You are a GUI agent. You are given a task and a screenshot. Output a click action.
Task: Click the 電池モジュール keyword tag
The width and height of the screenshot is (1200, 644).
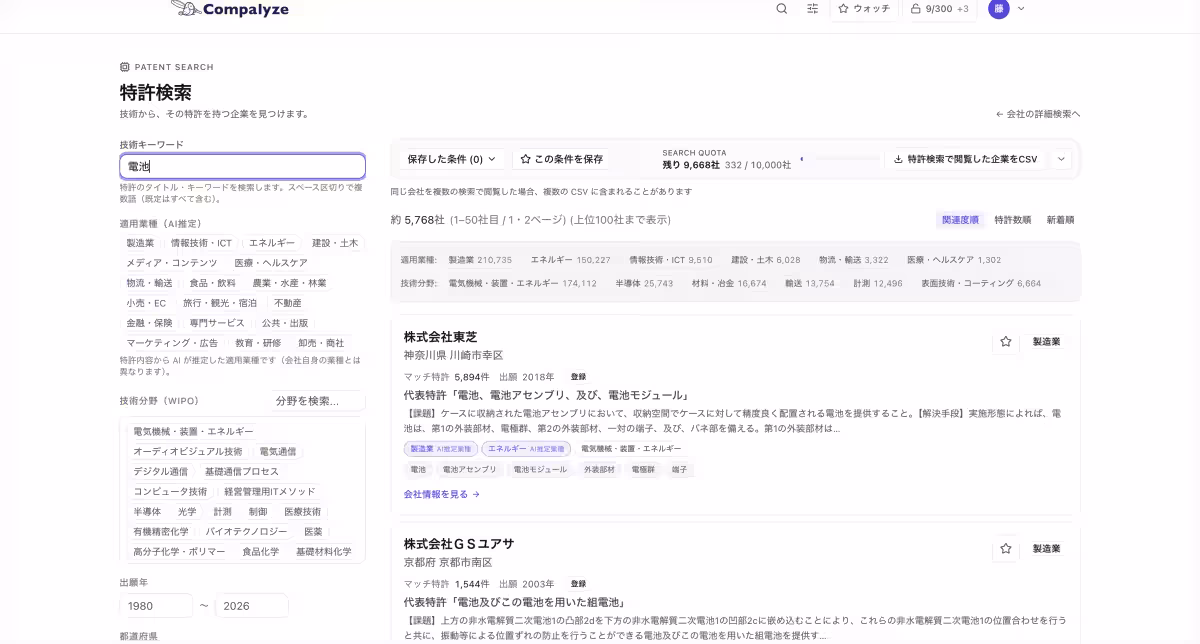540,469
